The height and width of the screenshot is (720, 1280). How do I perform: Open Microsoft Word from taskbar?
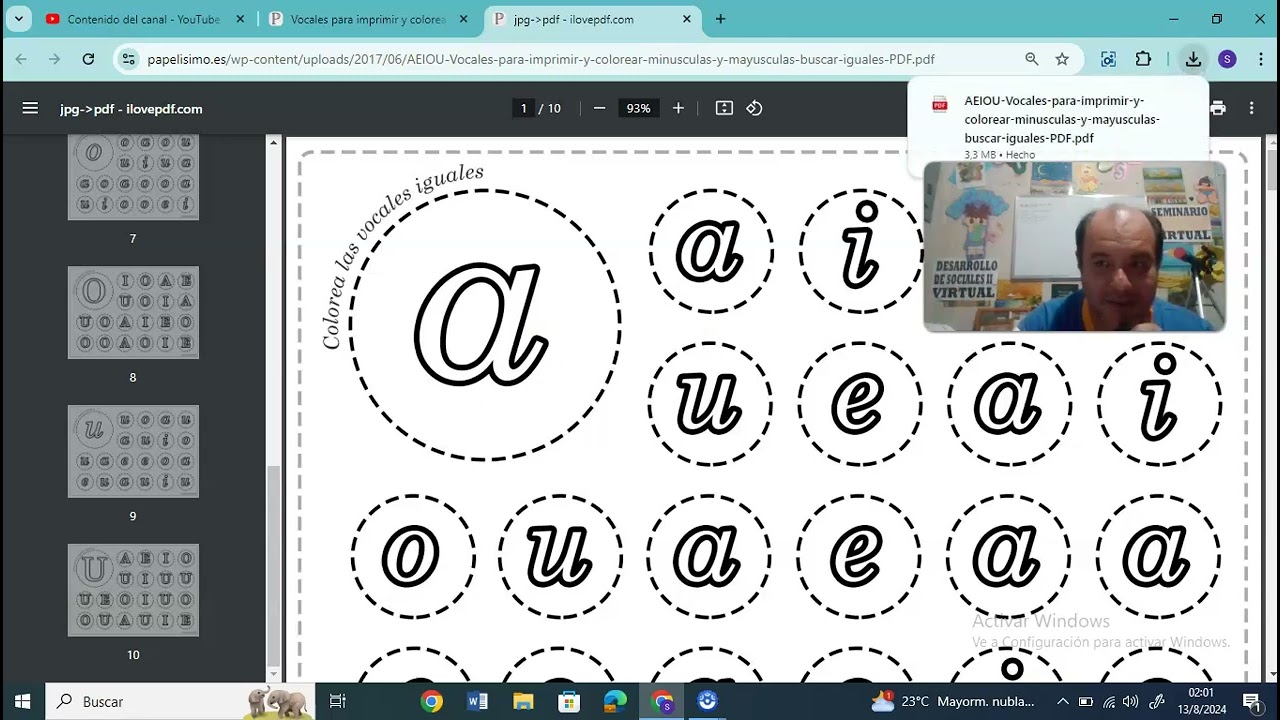click(477, 701)
